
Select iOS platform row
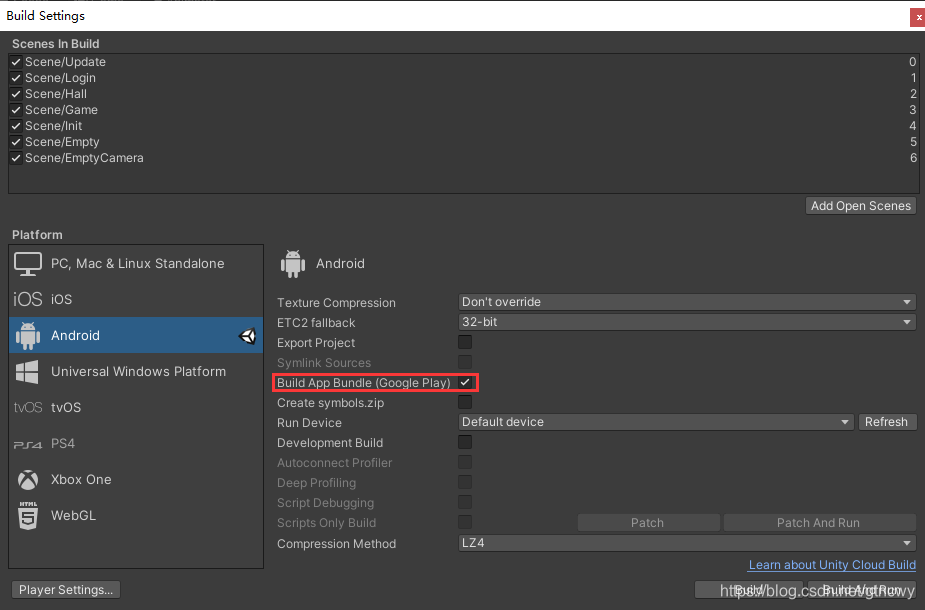[136, 299]
